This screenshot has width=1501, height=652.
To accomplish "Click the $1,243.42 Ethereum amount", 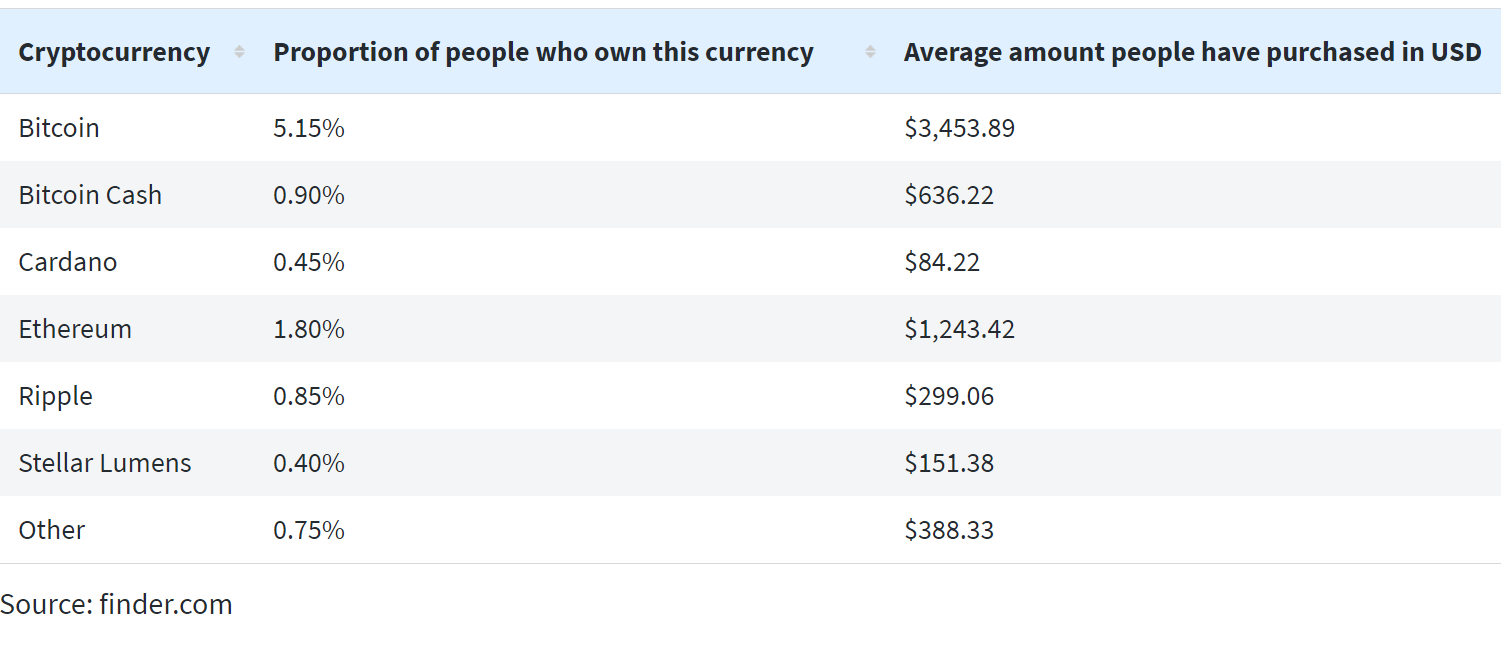I will click(960, 329).
